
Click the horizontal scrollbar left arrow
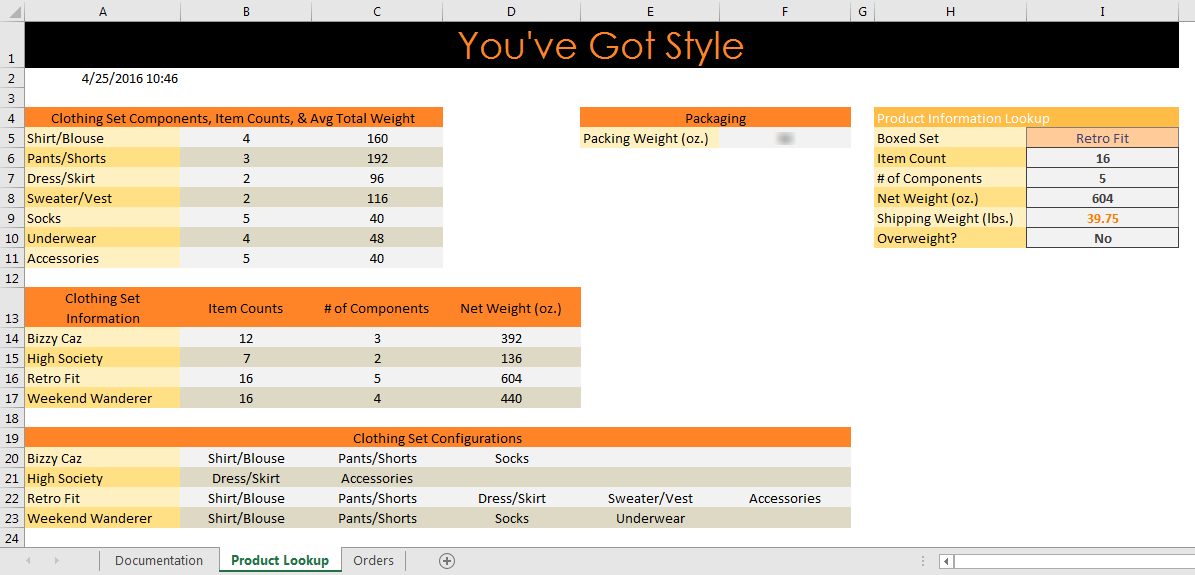(x=946, y=562)
